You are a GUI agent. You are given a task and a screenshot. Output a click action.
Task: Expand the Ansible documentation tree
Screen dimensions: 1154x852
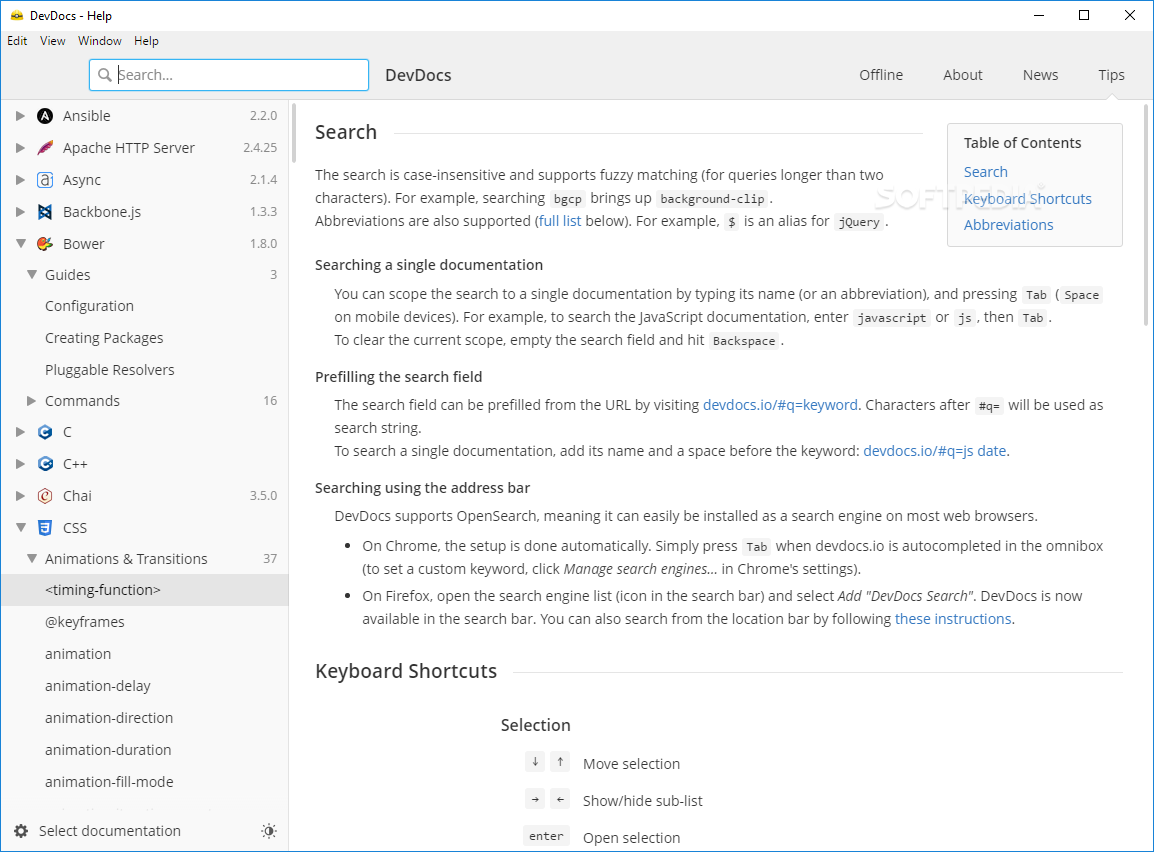pos(21,116)
